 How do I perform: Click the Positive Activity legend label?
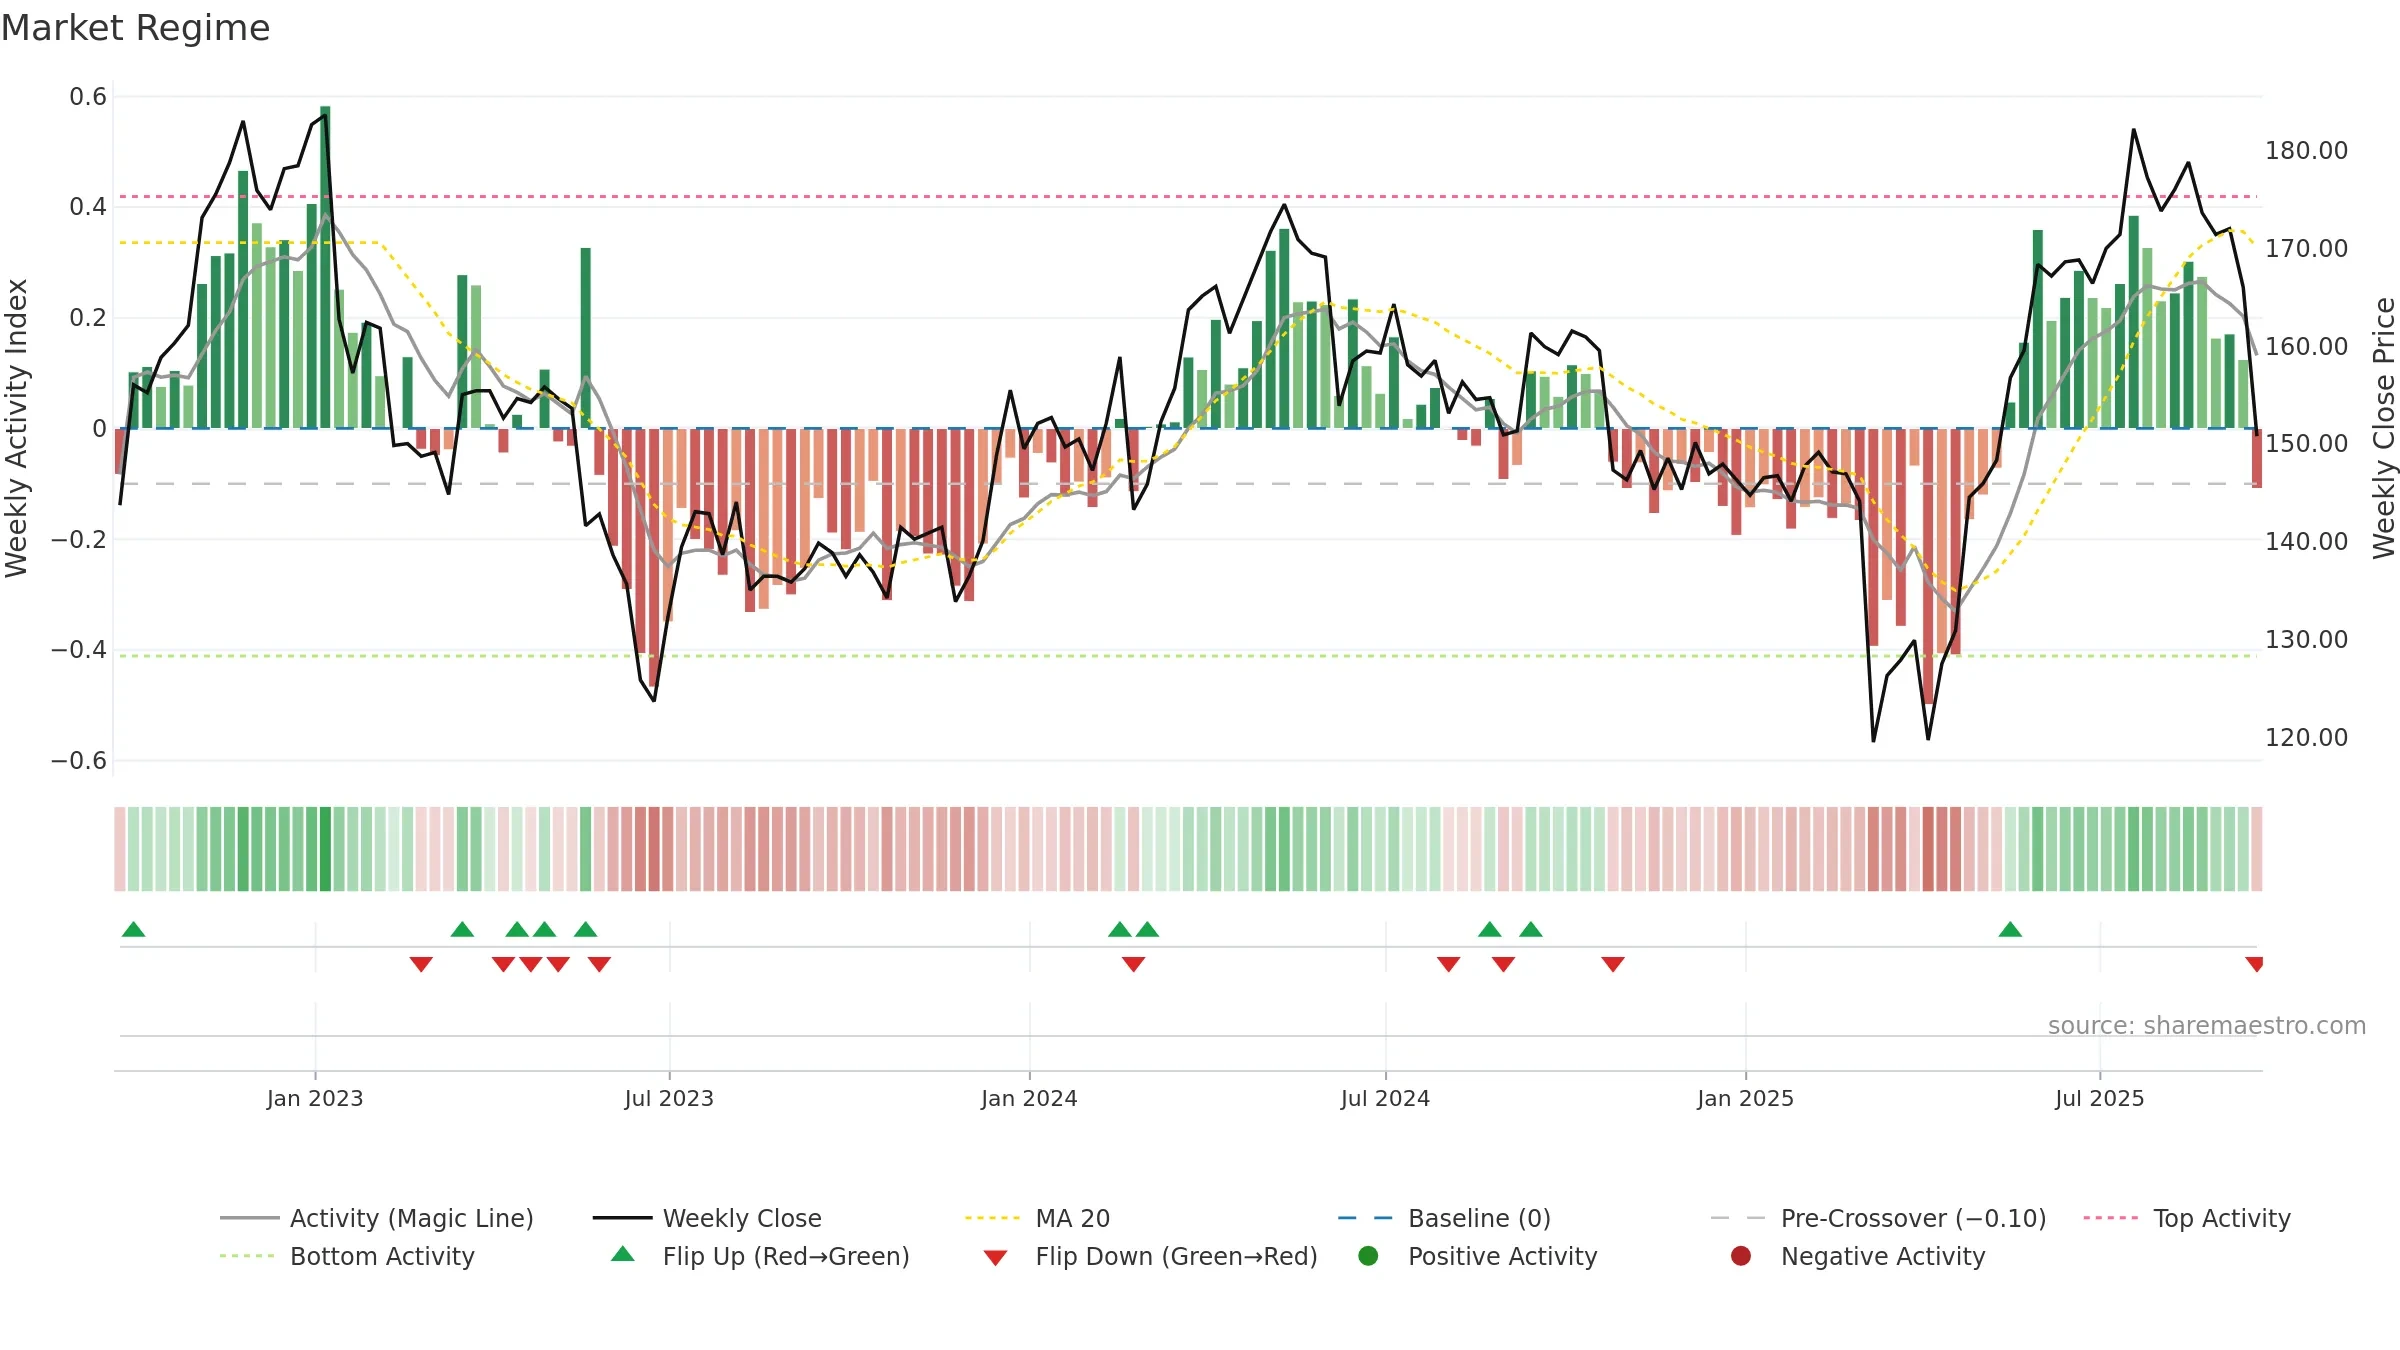(x=1502, y=1256)
